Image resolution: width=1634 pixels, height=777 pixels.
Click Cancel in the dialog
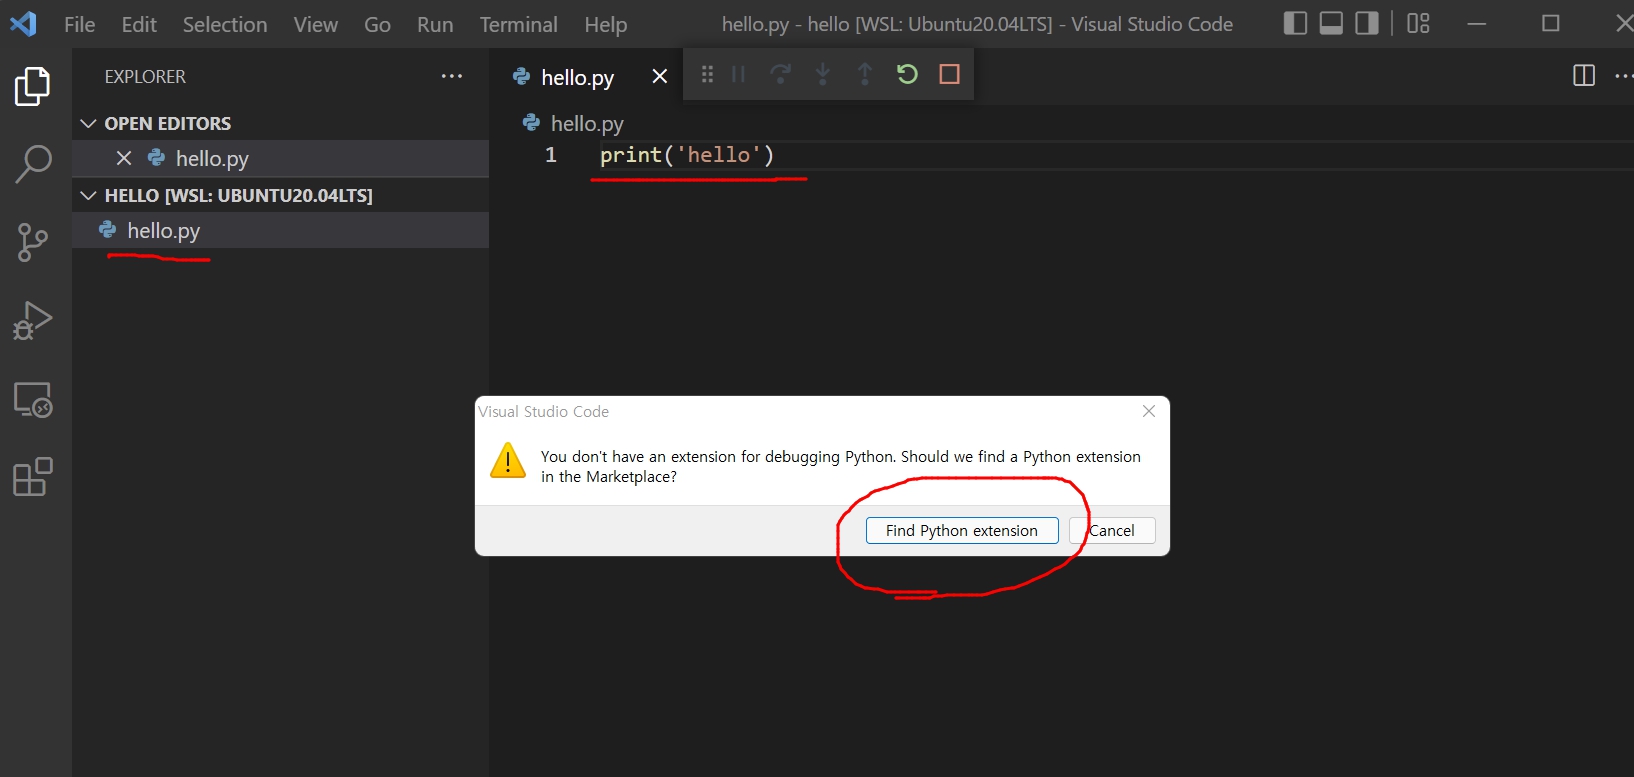click(x=1112, y=530)
